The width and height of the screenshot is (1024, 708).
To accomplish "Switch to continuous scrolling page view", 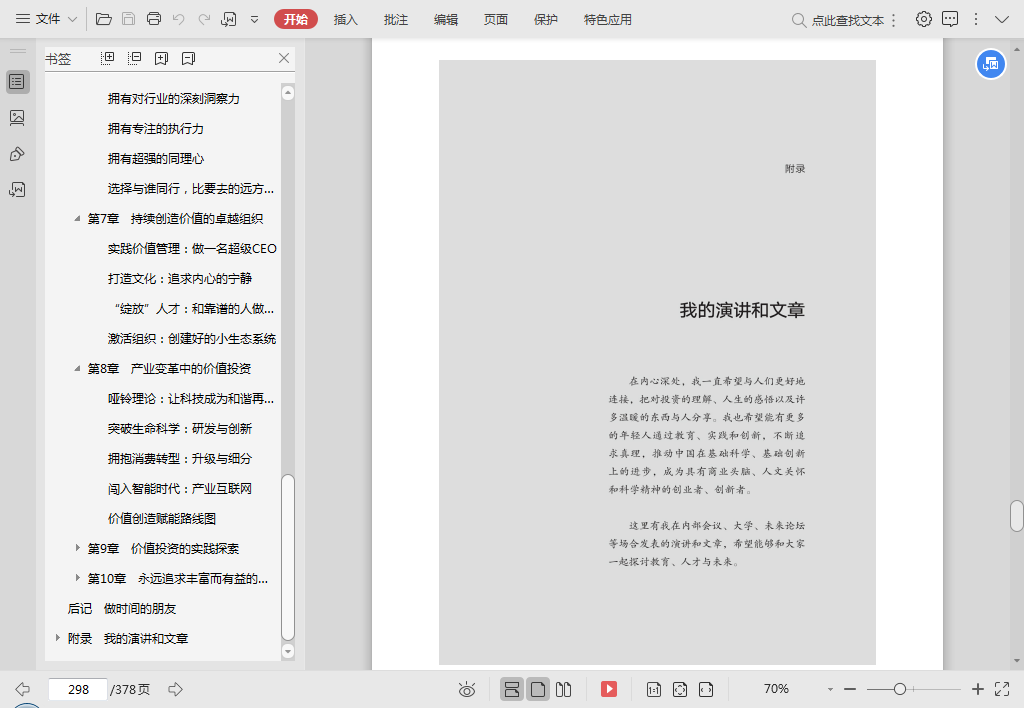I will [x=512, y=689].
